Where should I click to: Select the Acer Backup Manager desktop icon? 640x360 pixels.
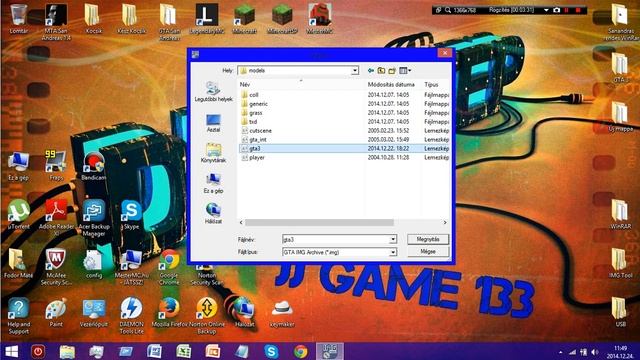click(94, 217)
